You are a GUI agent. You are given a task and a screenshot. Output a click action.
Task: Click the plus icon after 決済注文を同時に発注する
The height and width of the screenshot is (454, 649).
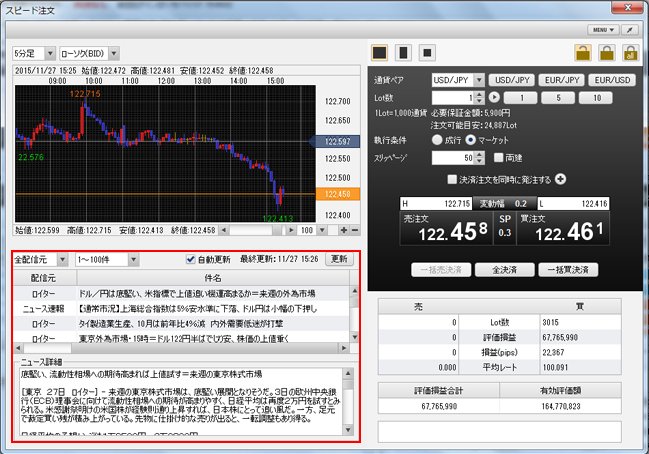[561, 179]
